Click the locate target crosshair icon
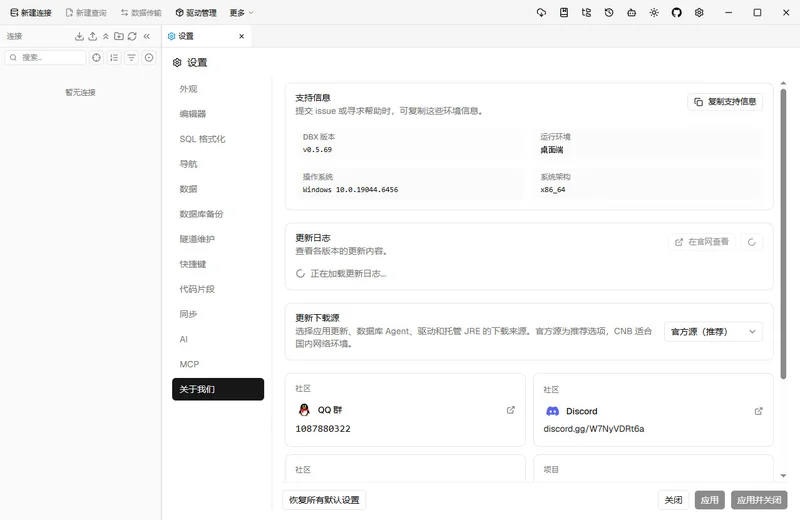 (x=96, y=58)
